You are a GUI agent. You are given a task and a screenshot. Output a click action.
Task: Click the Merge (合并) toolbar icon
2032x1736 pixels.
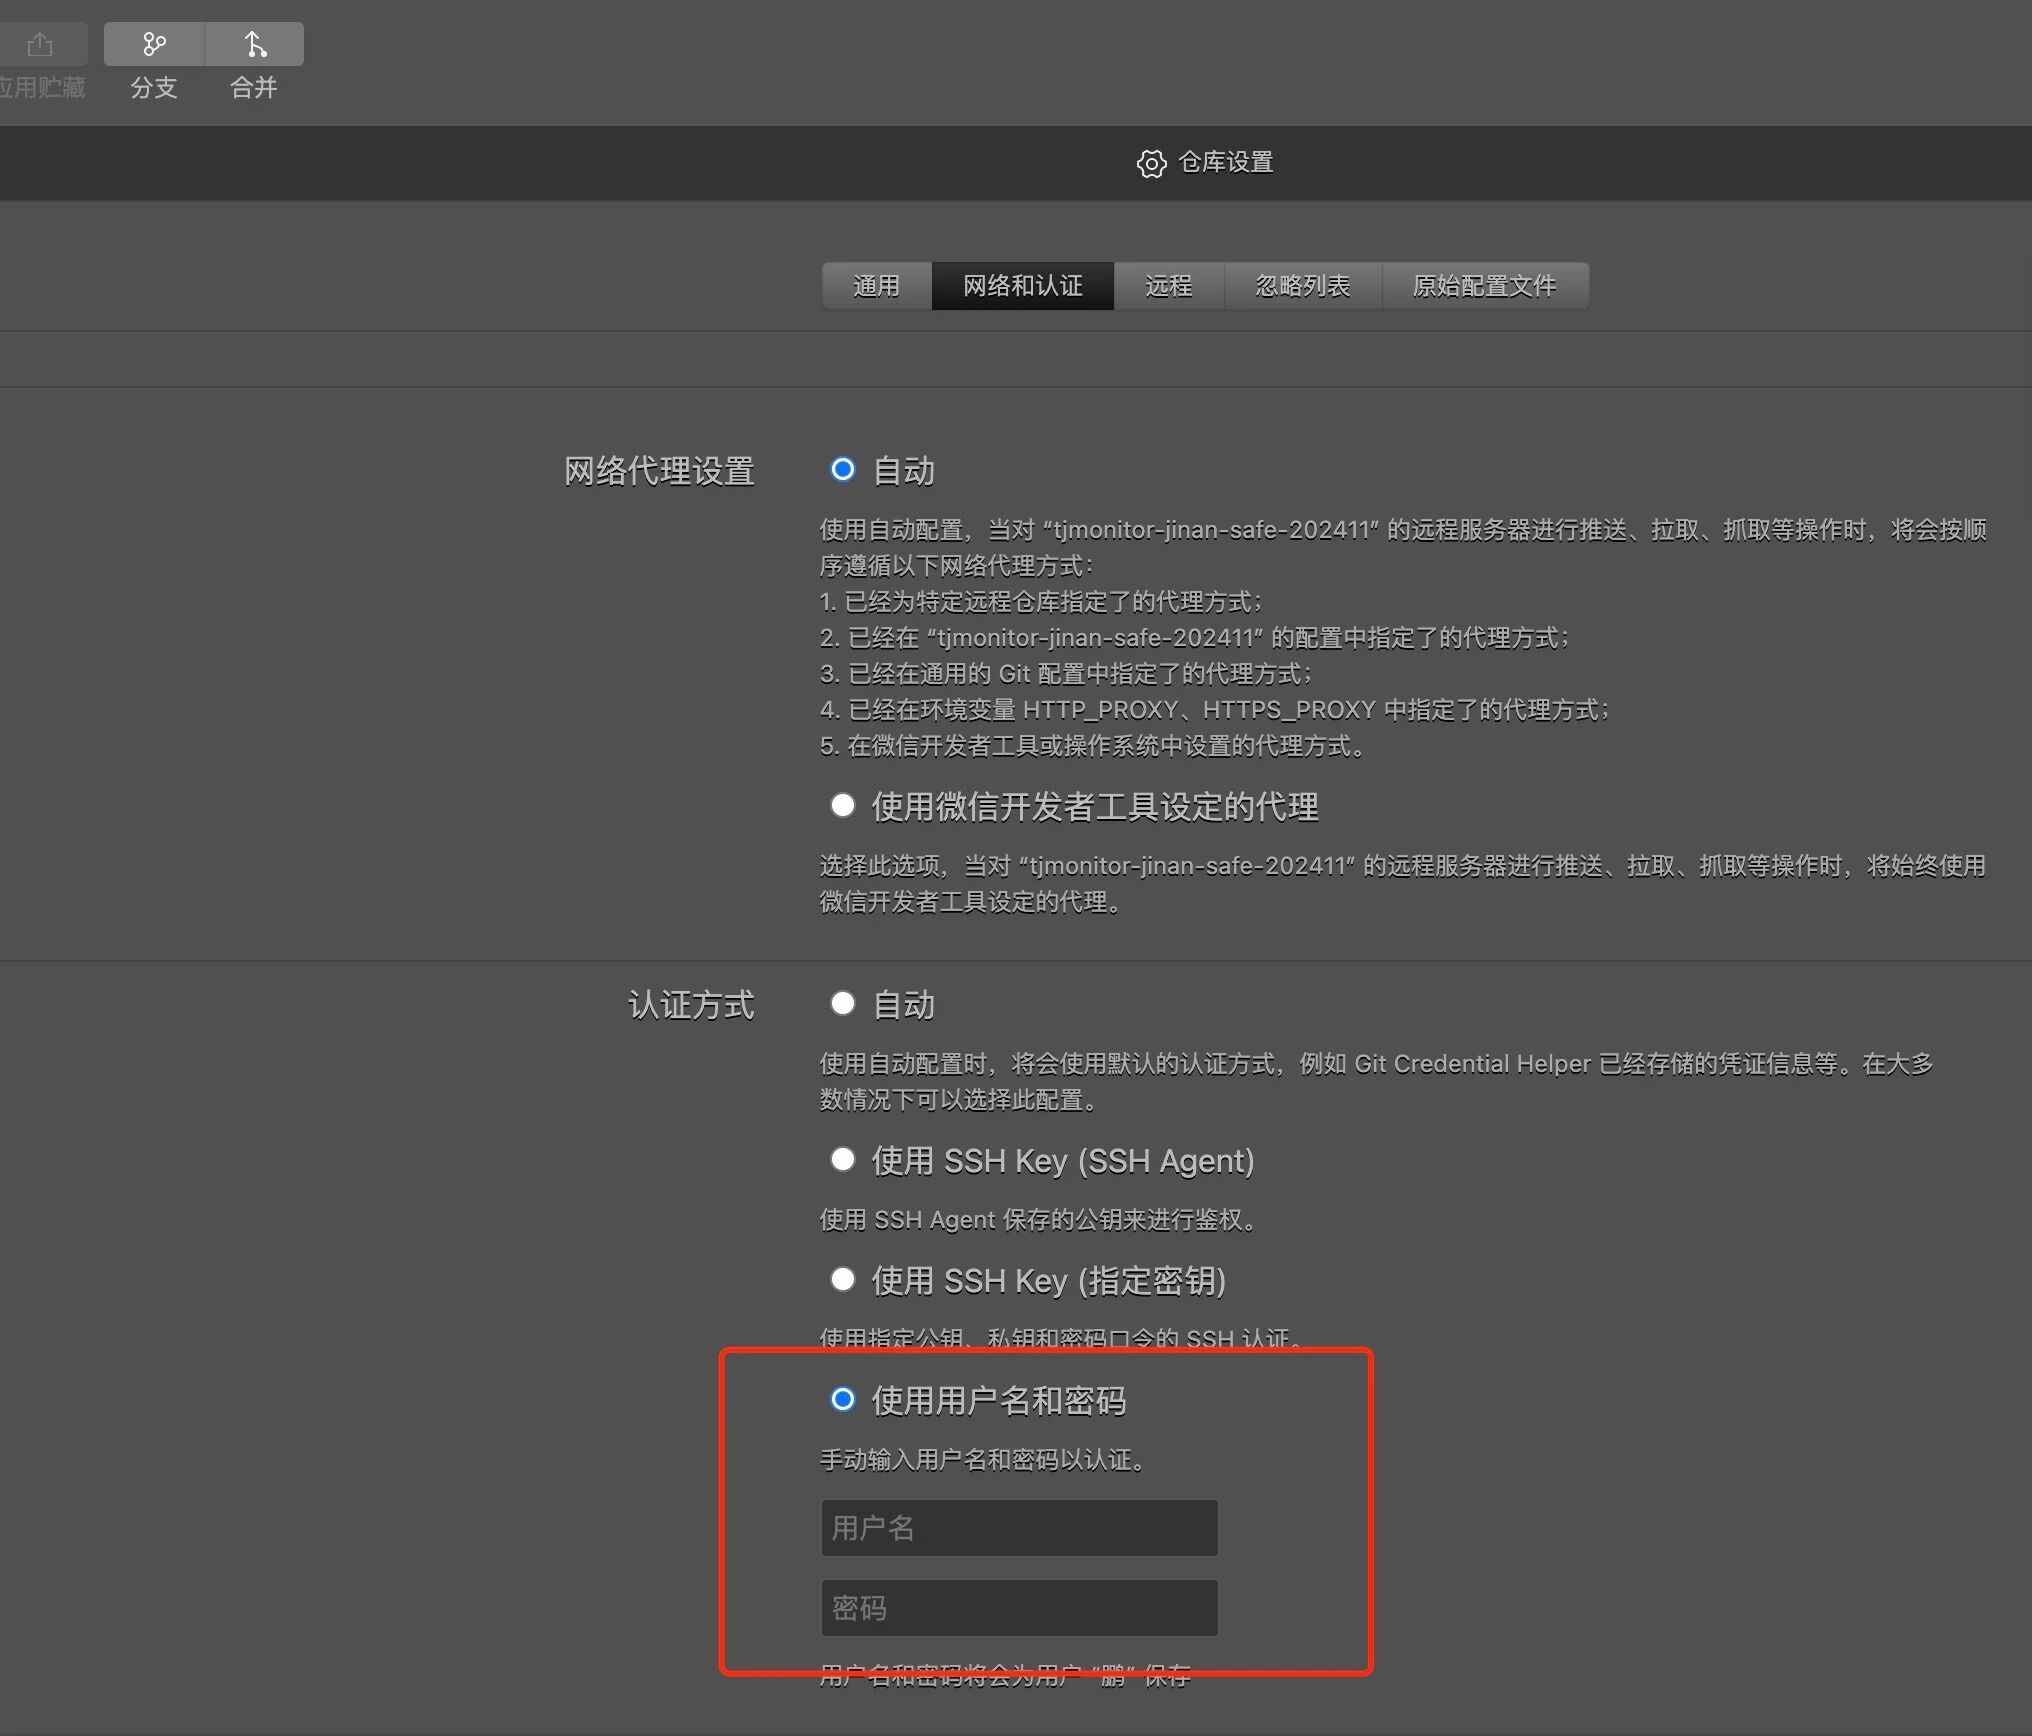coord(255,45)
